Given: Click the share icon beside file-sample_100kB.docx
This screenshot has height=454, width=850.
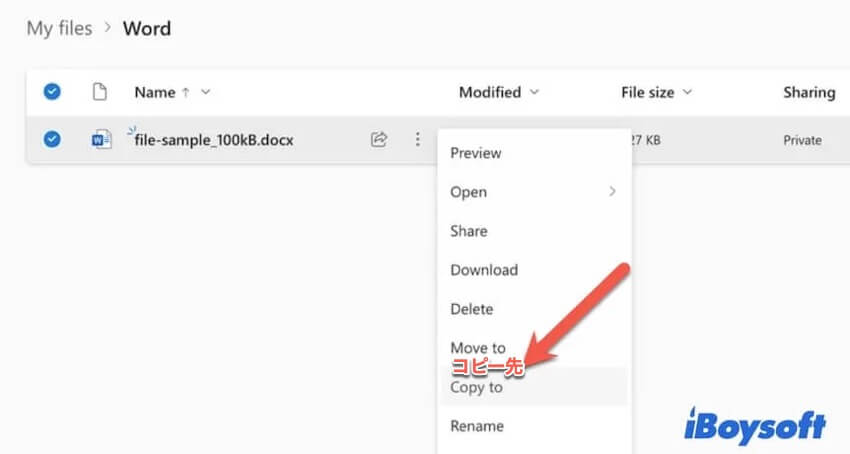Looking at the screenshot, I should tap(379, 140).
